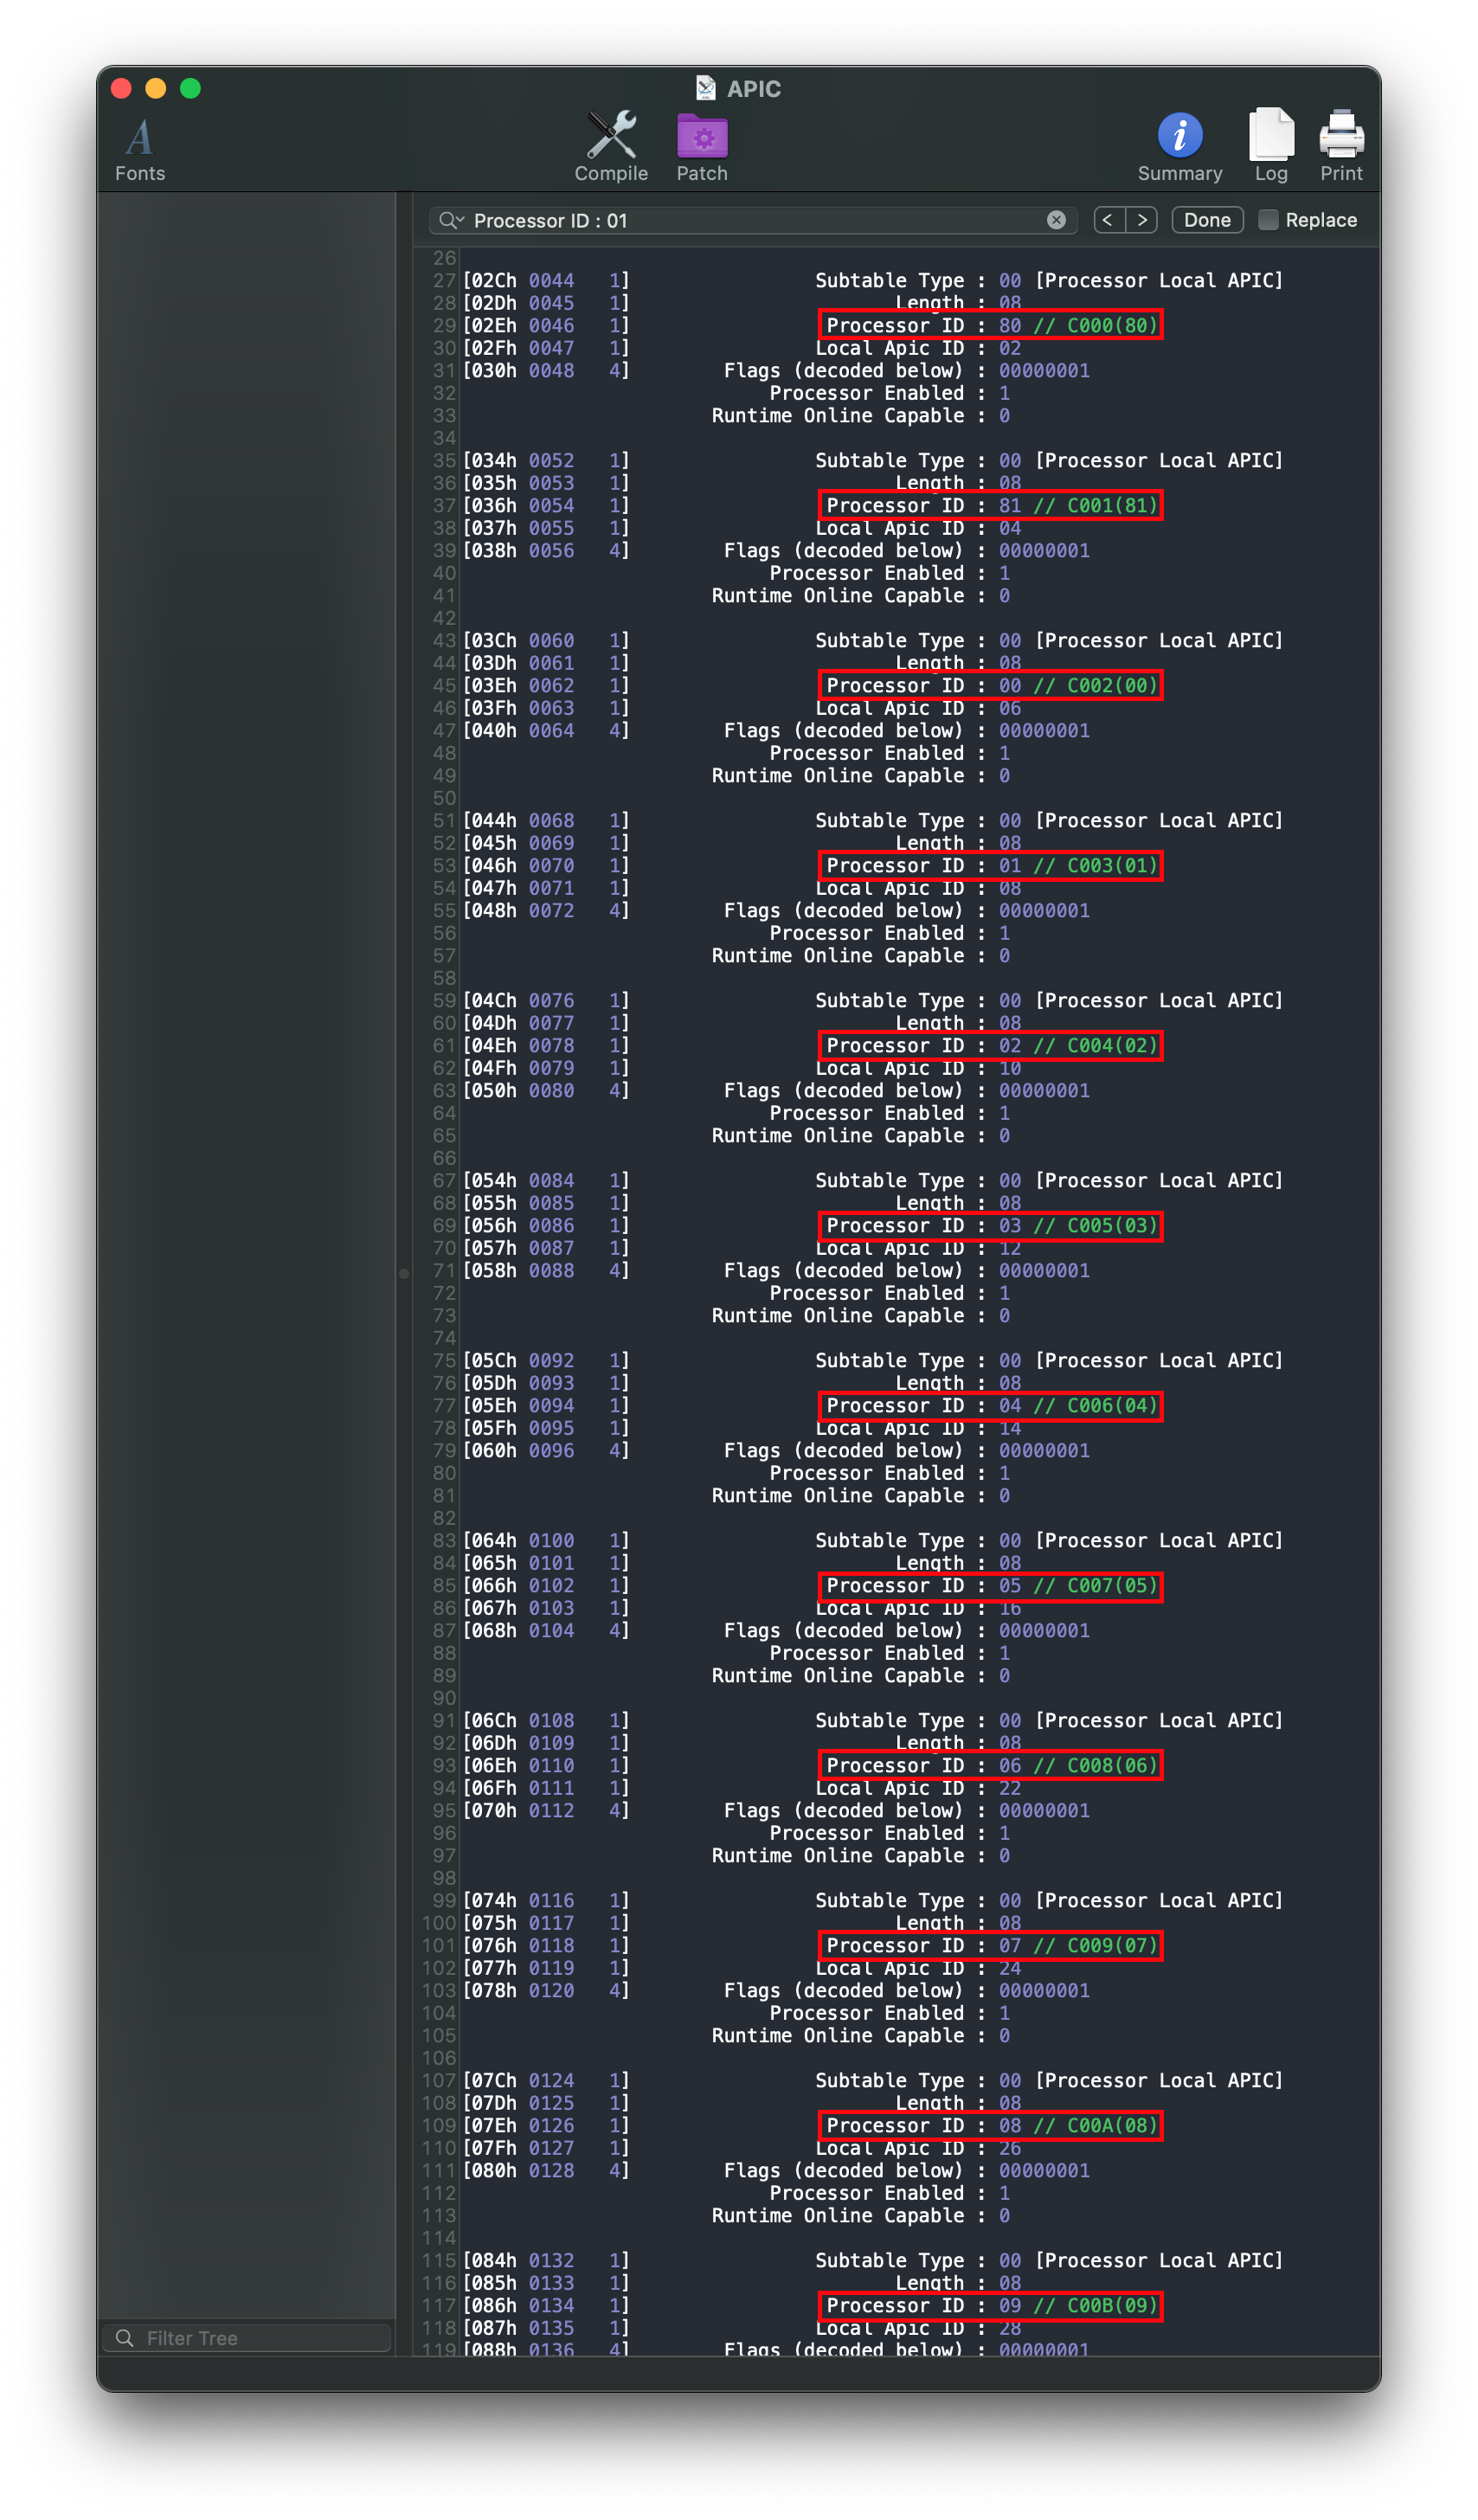Click Processor ID line for C003(01)
The image size is (1478, 2520).
(990, 866)
